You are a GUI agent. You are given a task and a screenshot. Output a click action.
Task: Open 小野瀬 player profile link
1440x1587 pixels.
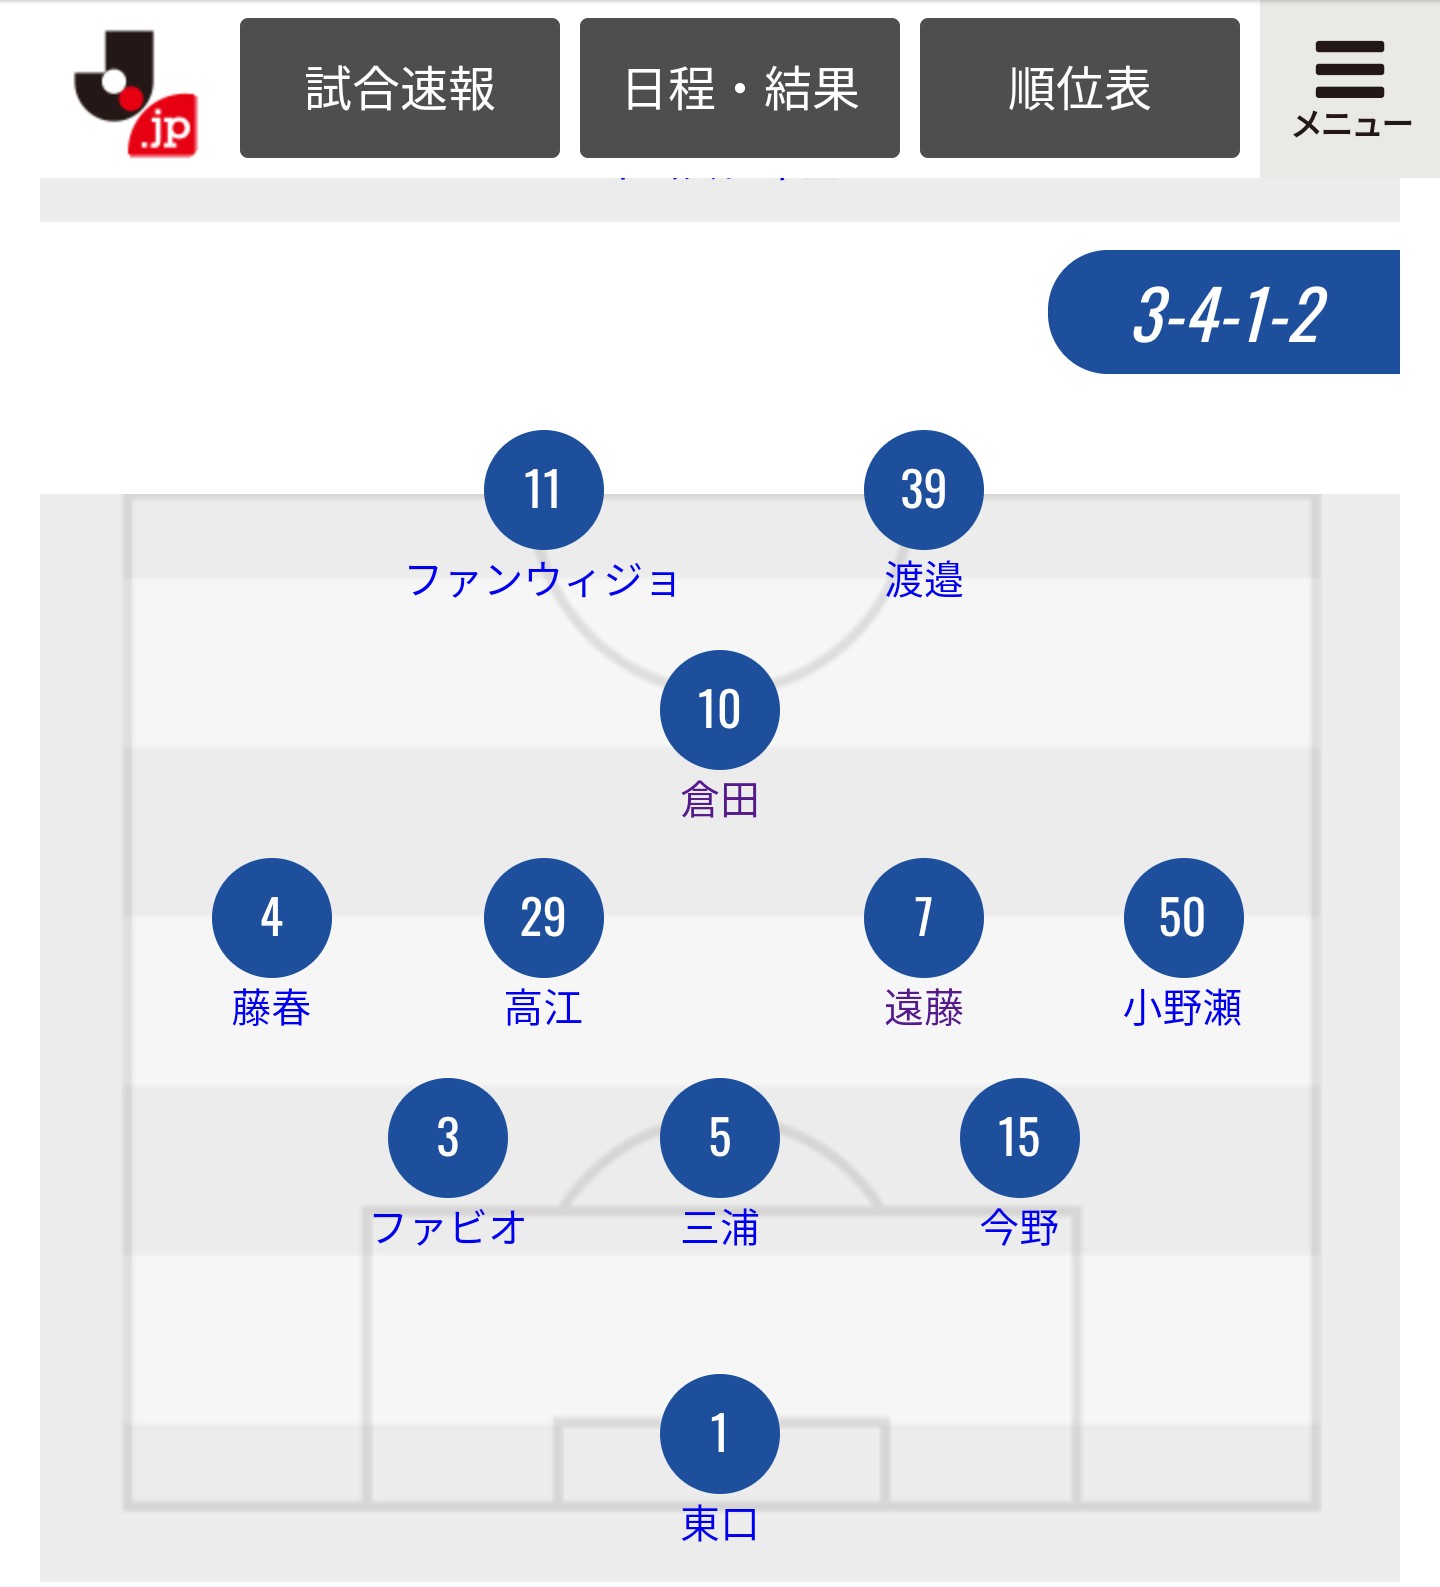(1183, 1008)
